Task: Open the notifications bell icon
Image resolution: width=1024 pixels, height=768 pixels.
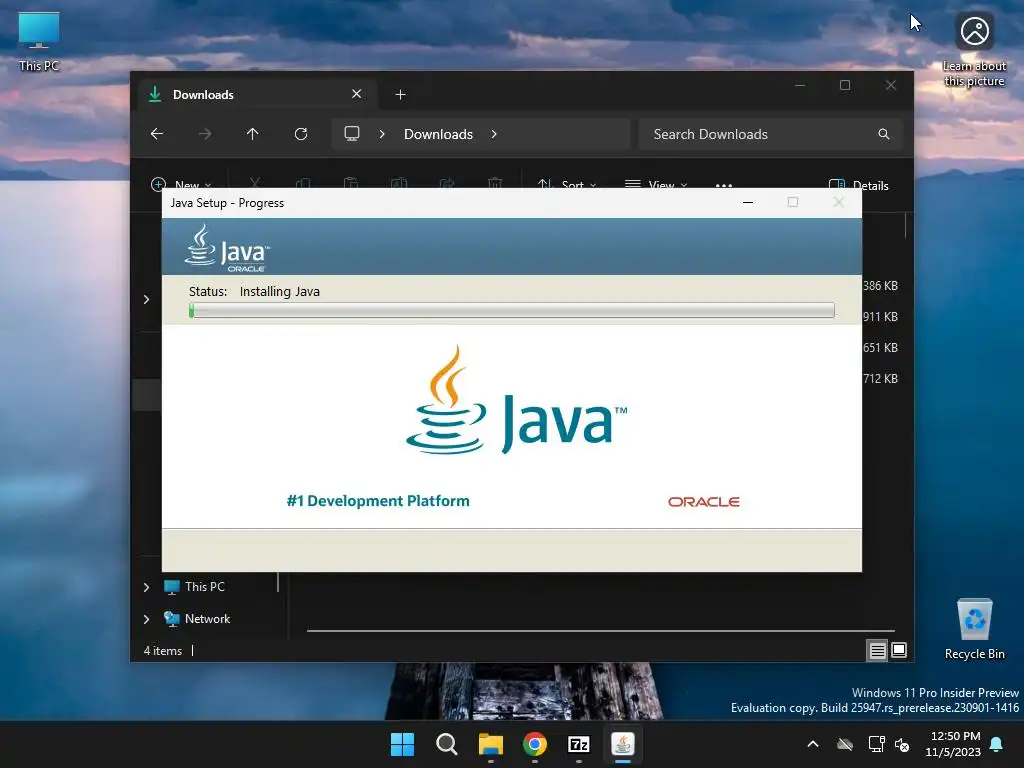Action: coord(997,744)
